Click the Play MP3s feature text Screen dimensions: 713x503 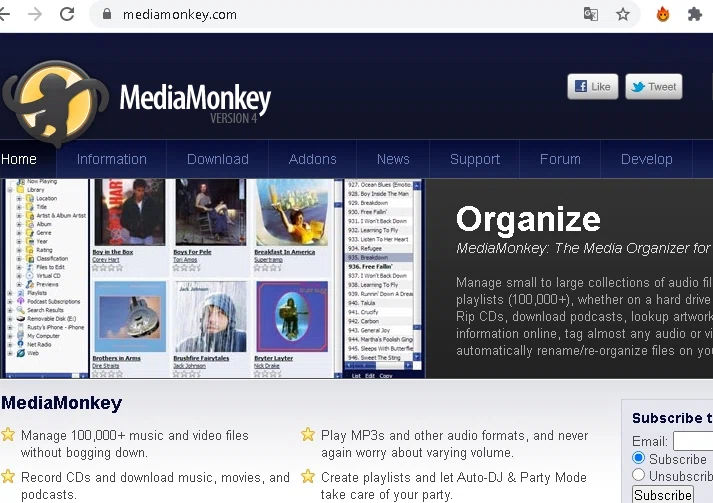click(454, 444)
